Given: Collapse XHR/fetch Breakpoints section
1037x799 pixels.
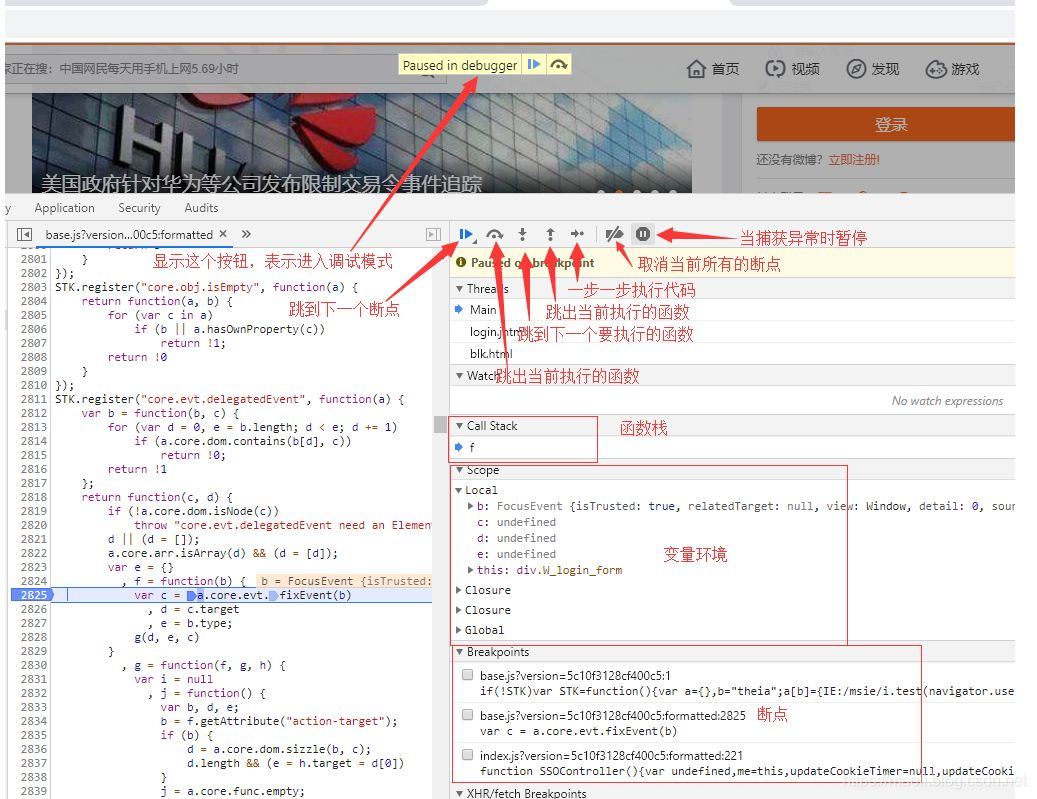Looking at the screenshot, I should pyautogui.click(x=460, y=793).
